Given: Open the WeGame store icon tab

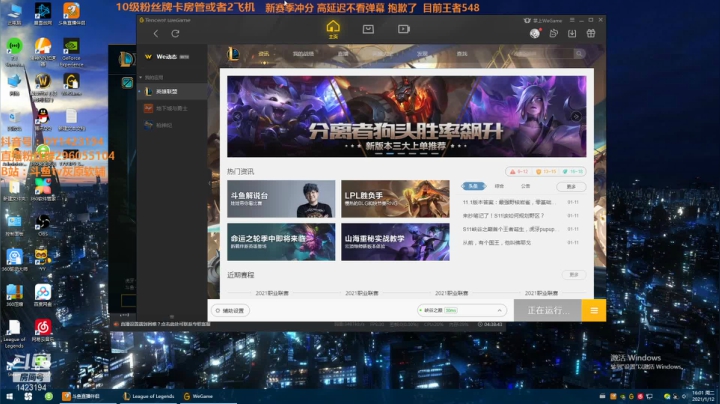Looking at the screenshot, I should [x=368, y=29].
